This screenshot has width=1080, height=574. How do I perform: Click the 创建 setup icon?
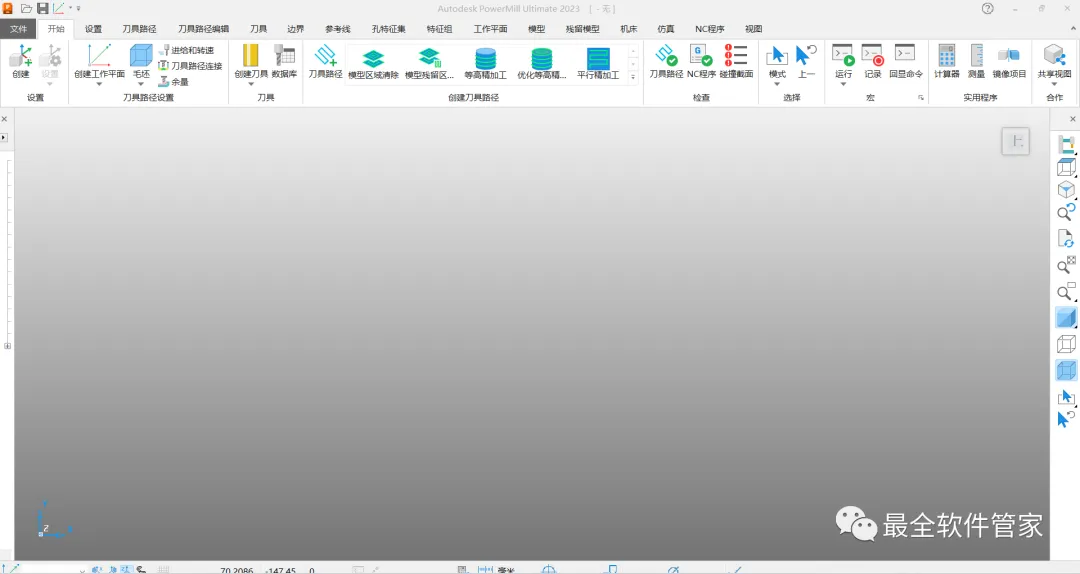21,61
